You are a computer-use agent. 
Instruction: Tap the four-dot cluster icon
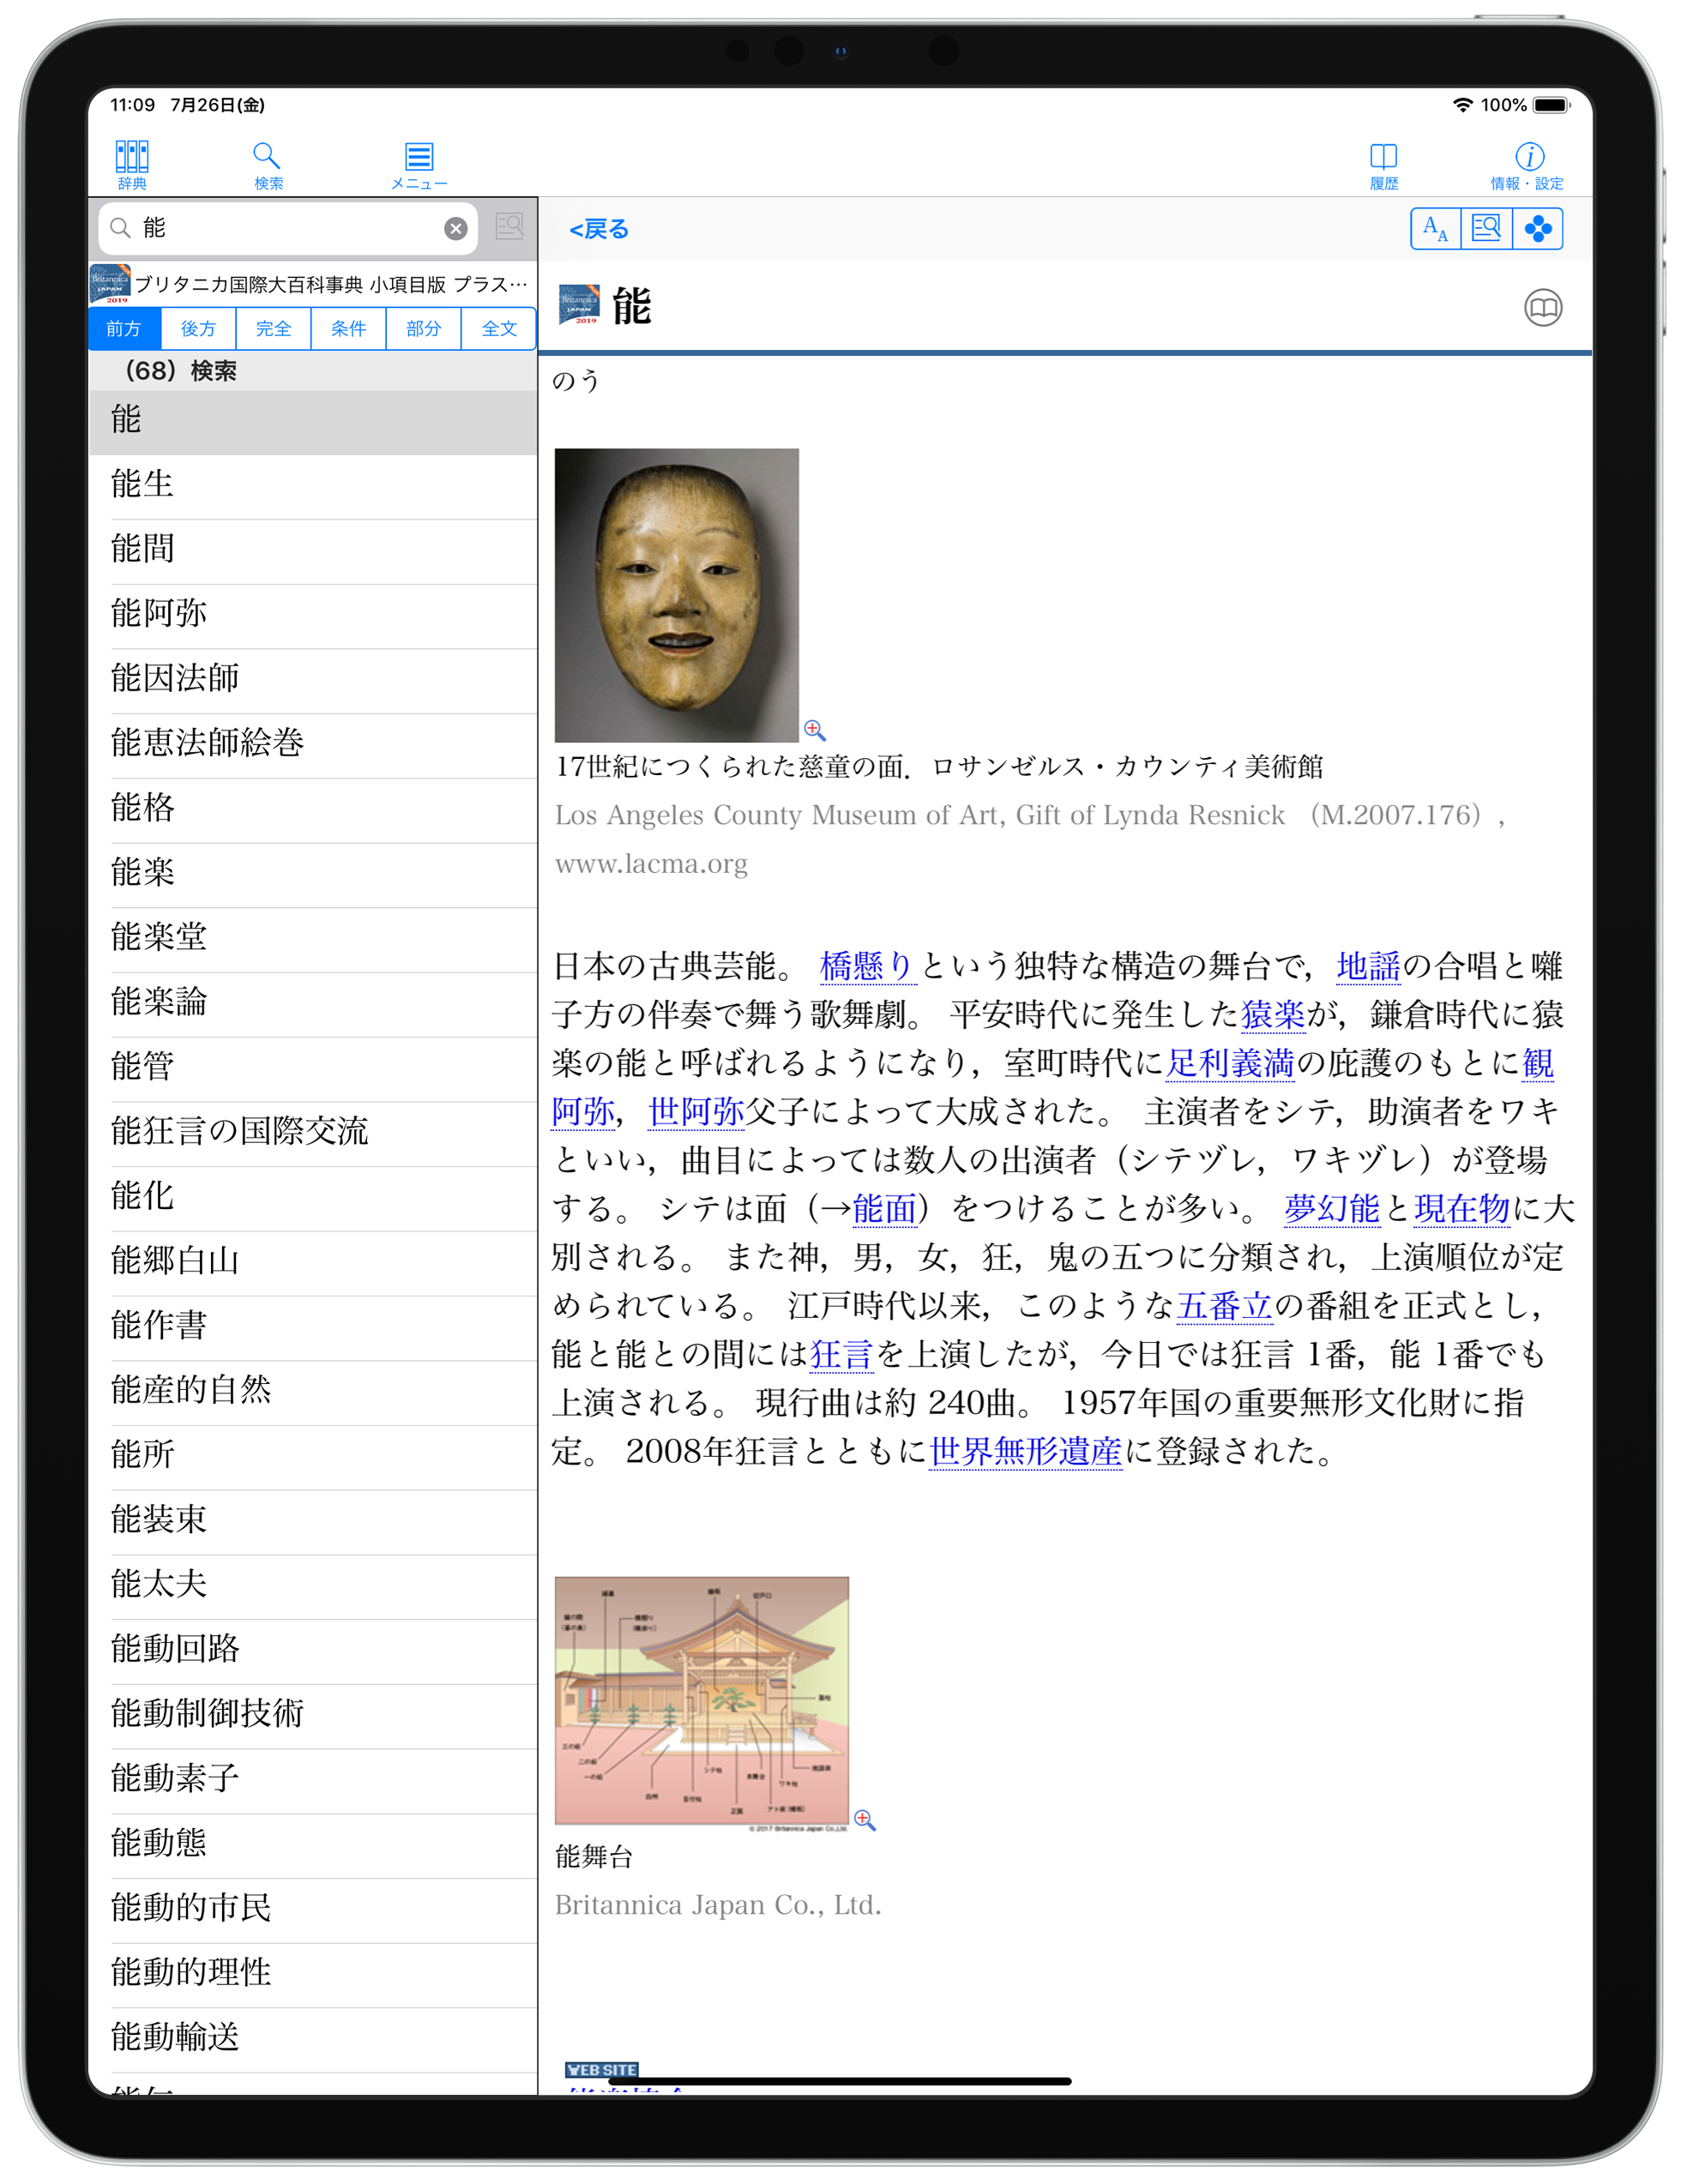pos(1538,229)
